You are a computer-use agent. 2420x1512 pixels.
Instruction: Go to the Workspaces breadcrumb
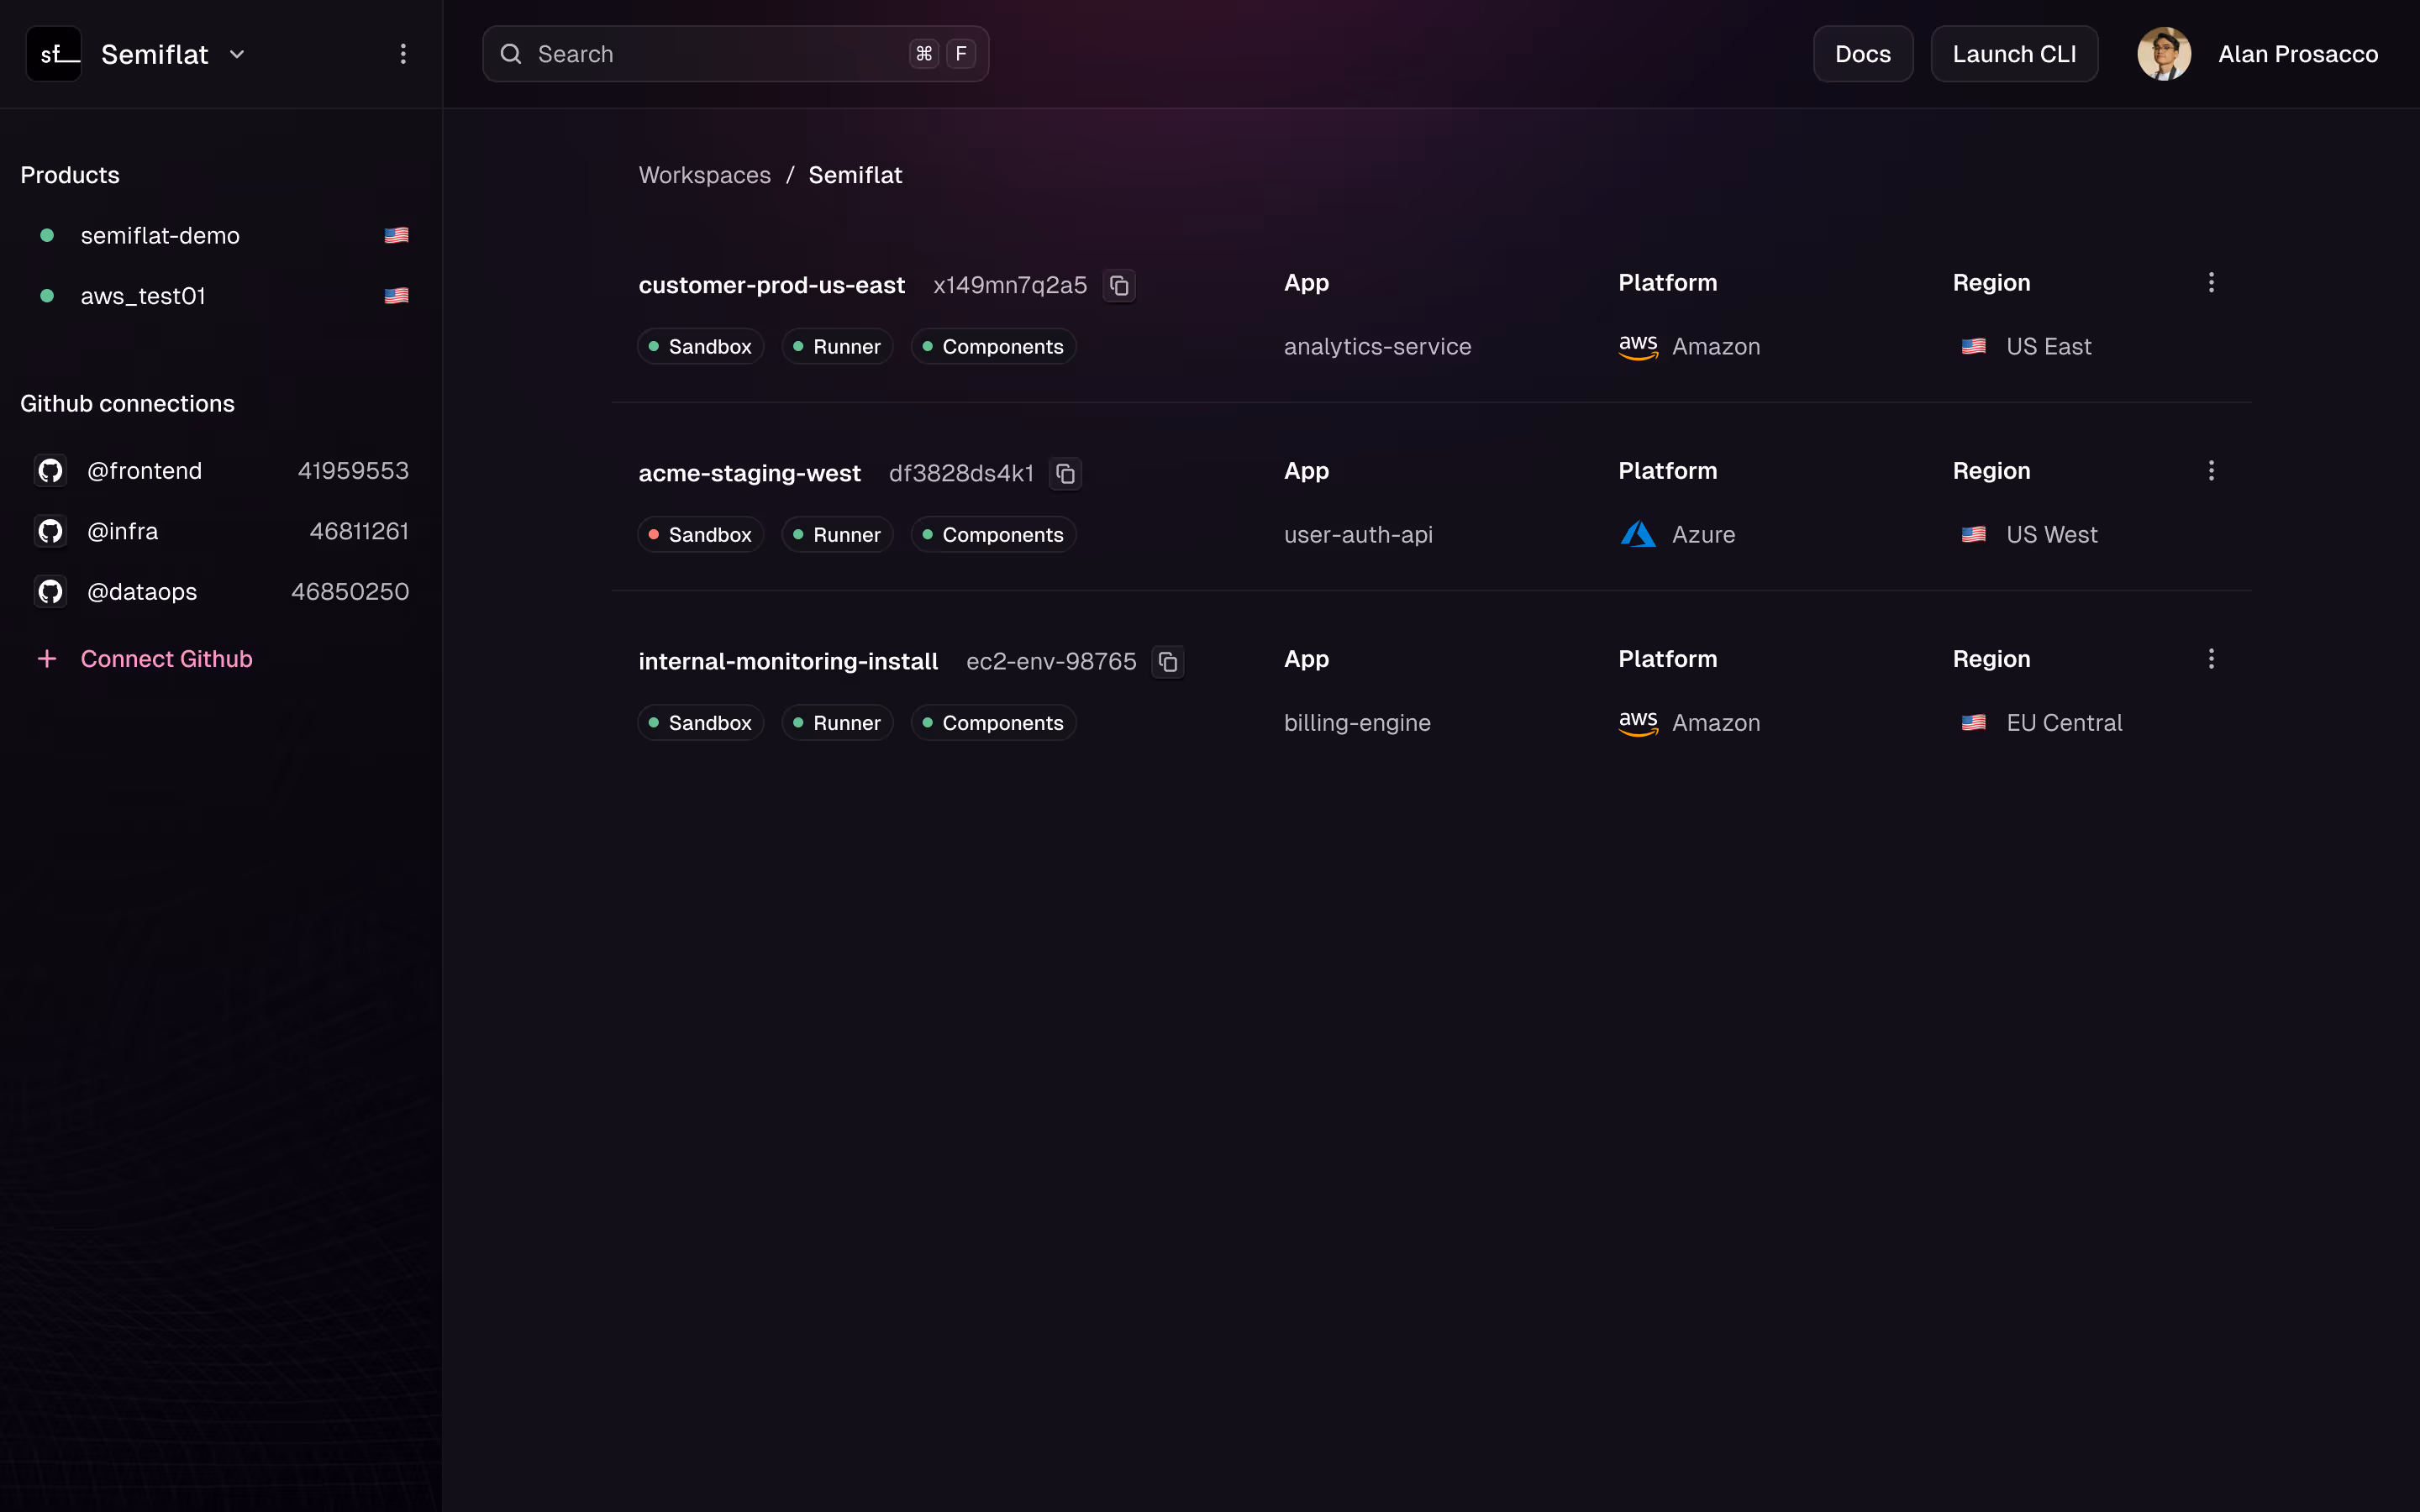pyautogui.click(x=704, y=175)
